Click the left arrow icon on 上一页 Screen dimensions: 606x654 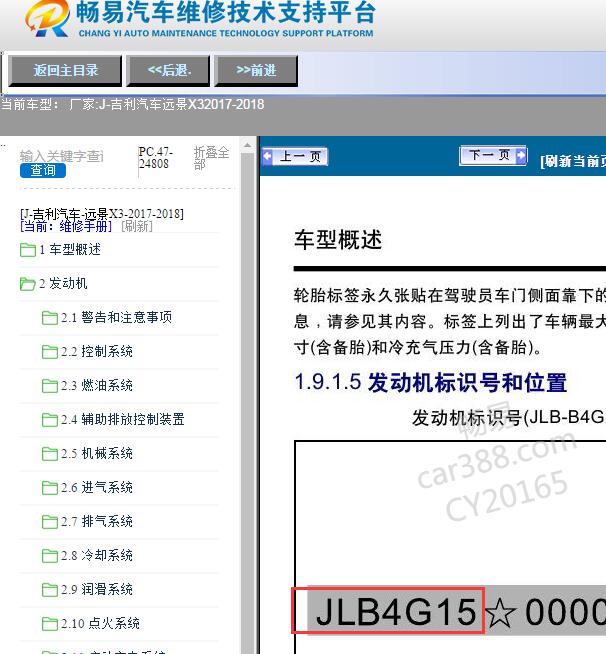click(x=267, y=157)
